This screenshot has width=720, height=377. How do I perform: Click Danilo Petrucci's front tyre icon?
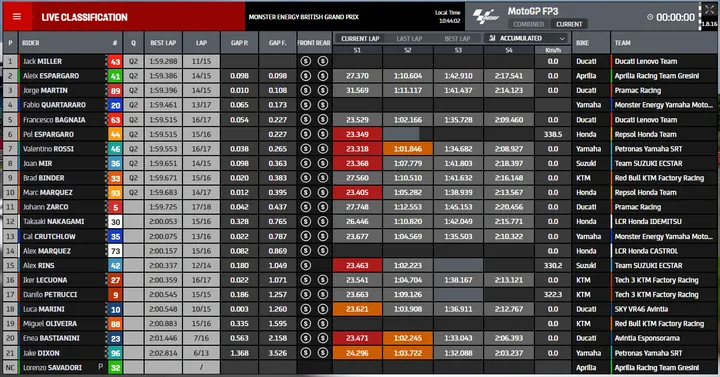[305, 294]
